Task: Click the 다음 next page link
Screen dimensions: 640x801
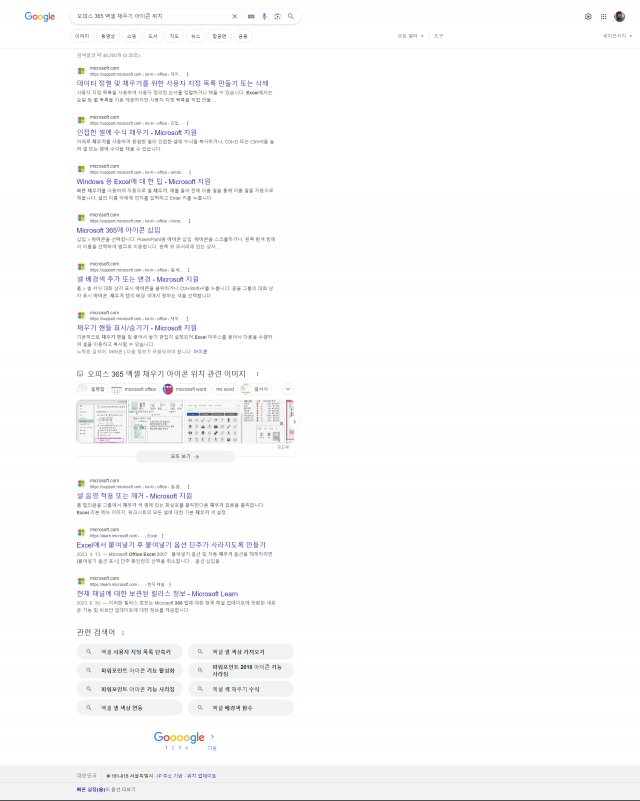Action: 212,748
